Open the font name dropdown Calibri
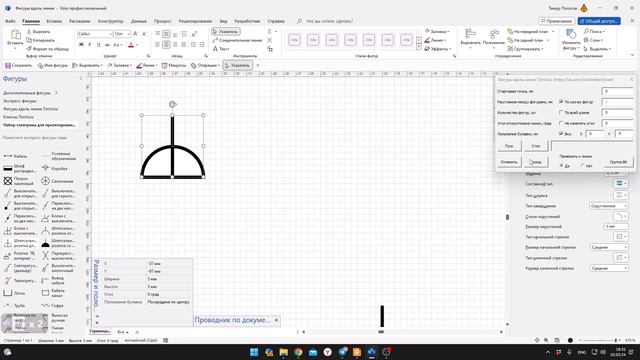Image resolution: width=640 pixels, height=360 pixels. 110,34
